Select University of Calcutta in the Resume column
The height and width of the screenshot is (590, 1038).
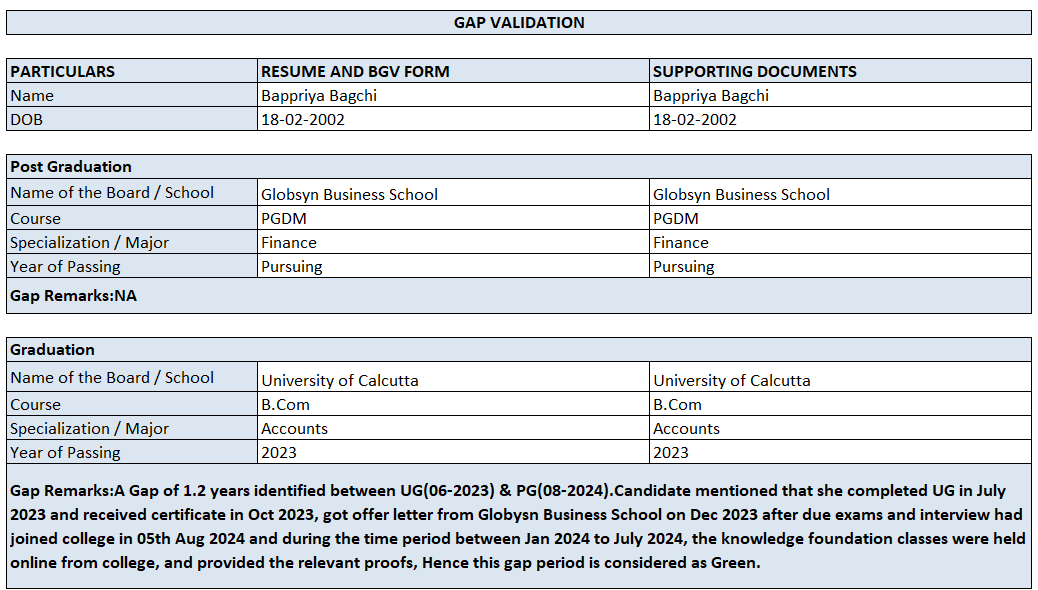click(x=340, y=380)
